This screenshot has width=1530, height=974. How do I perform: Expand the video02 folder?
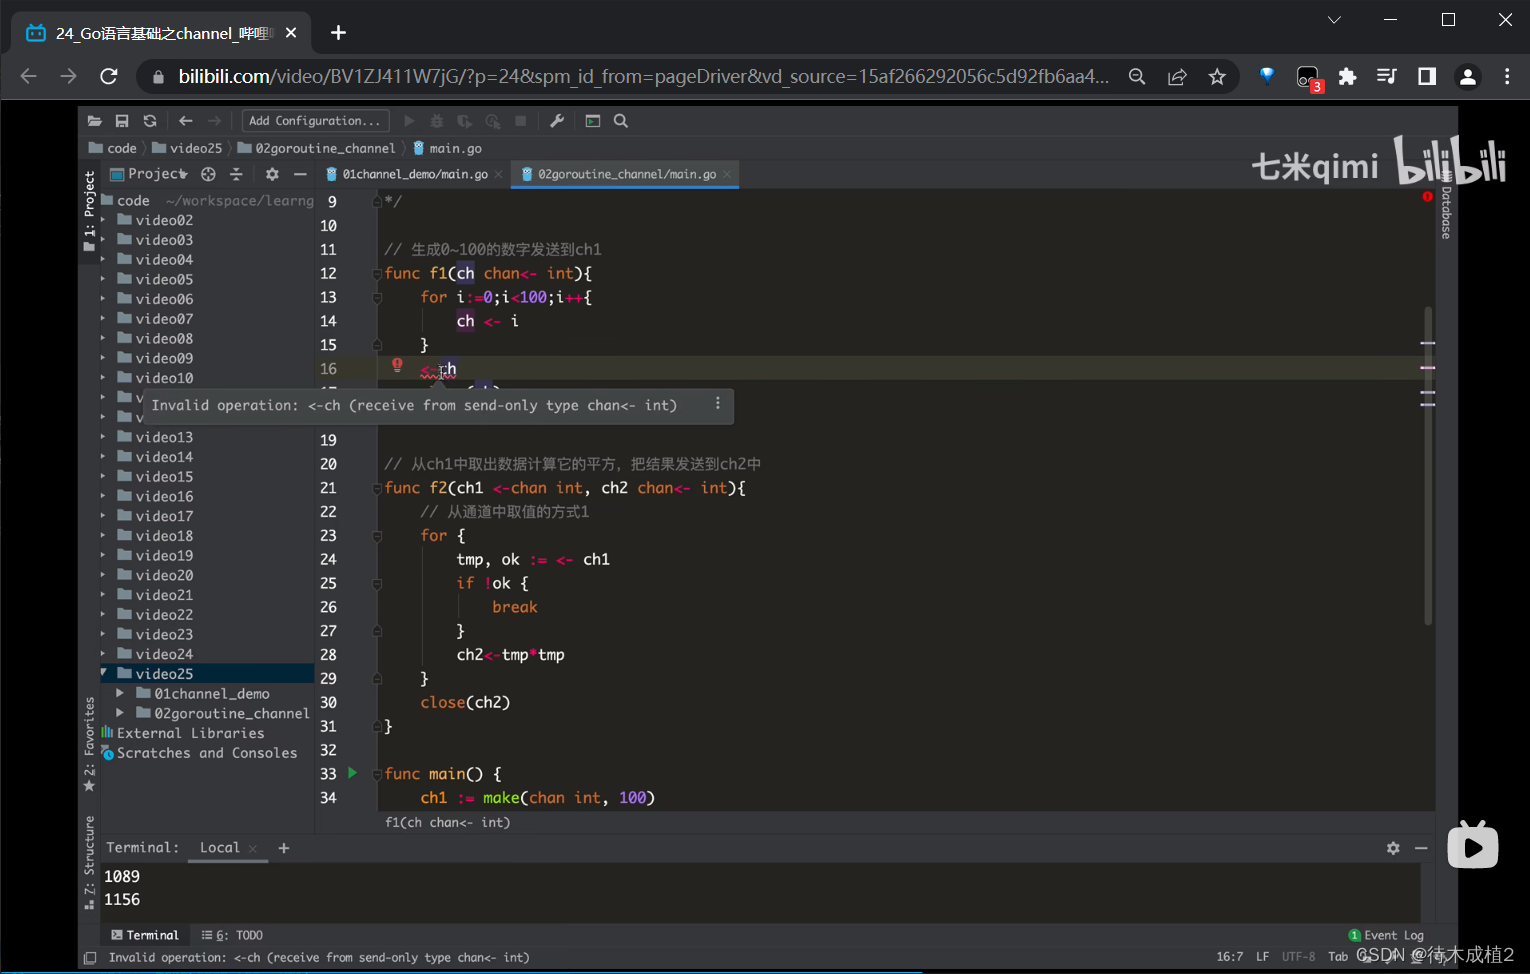(x=103, y=221)
